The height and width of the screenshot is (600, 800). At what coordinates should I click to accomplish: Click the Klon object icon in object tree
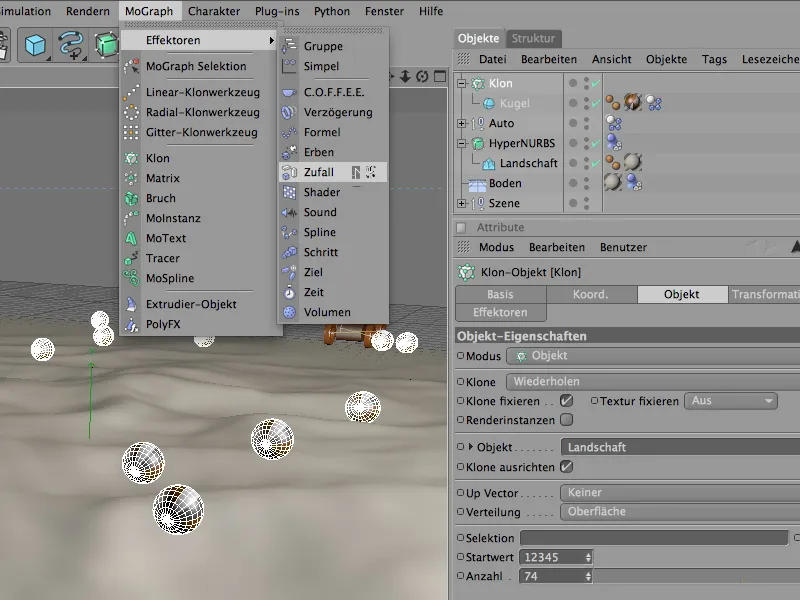pos(478,83)
